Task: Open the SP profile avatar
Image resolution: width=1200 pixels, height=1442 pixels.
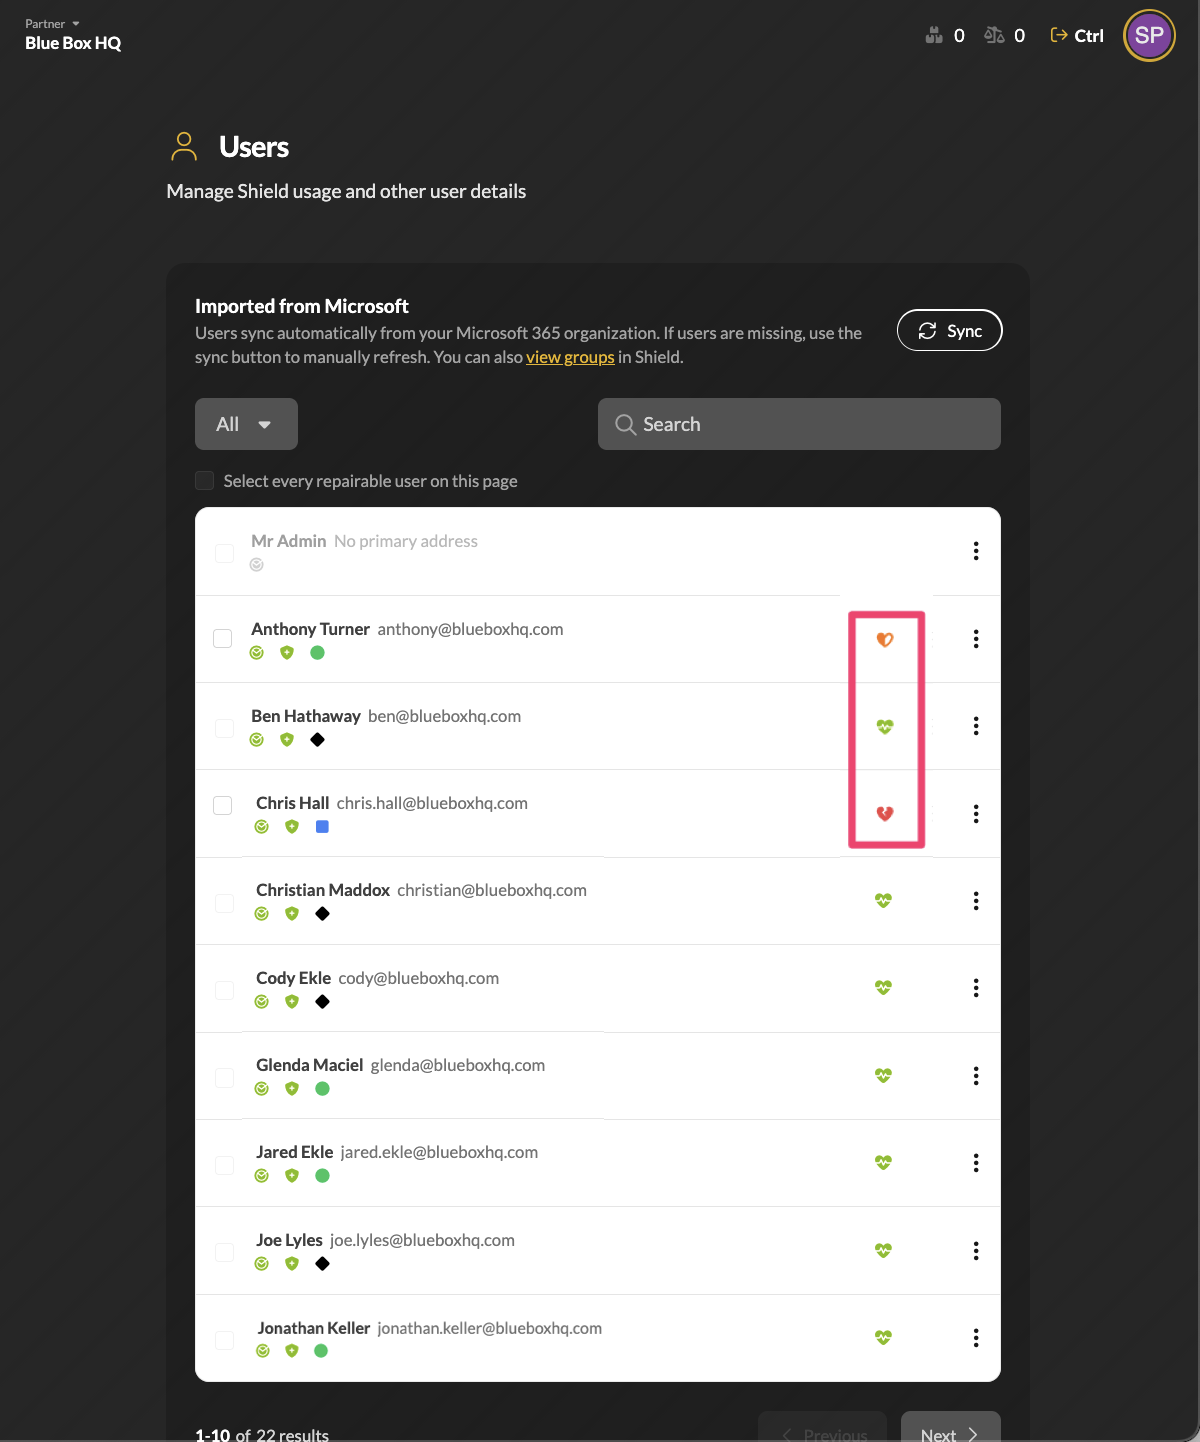Action: click(1149, 36)
